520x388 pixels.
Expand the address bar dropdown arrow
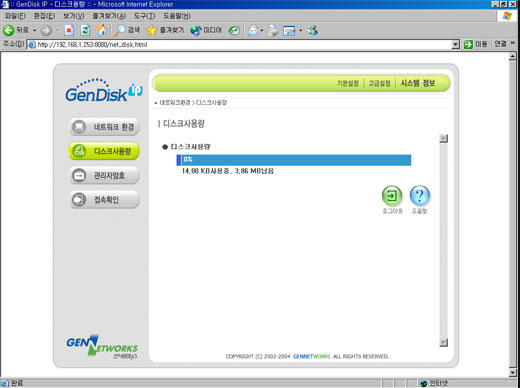(455, 44)
